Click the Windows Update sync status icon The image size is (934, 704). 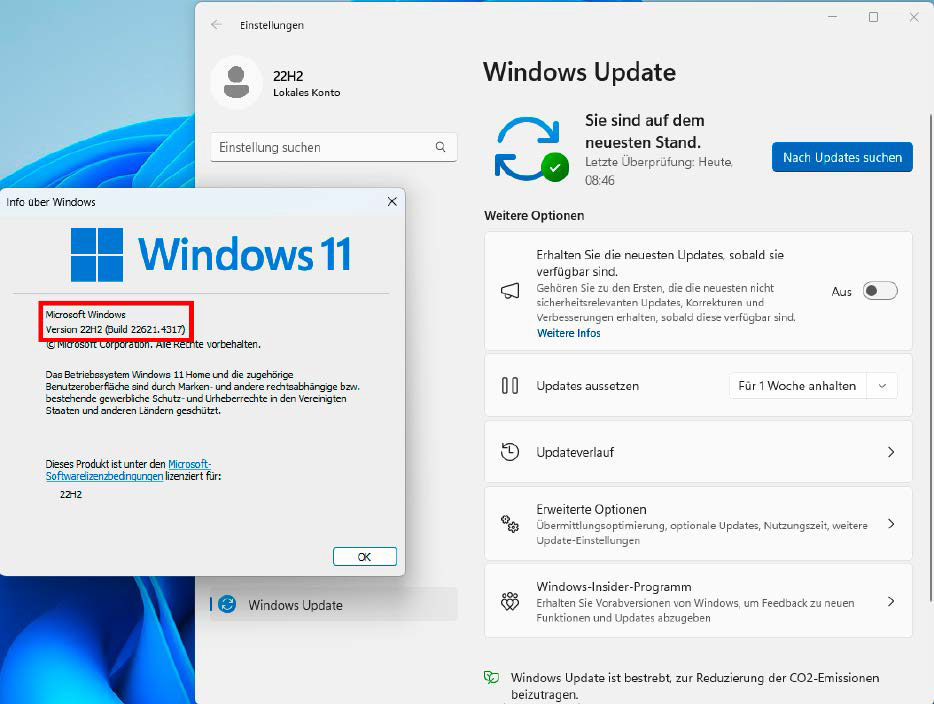(531, 149)
